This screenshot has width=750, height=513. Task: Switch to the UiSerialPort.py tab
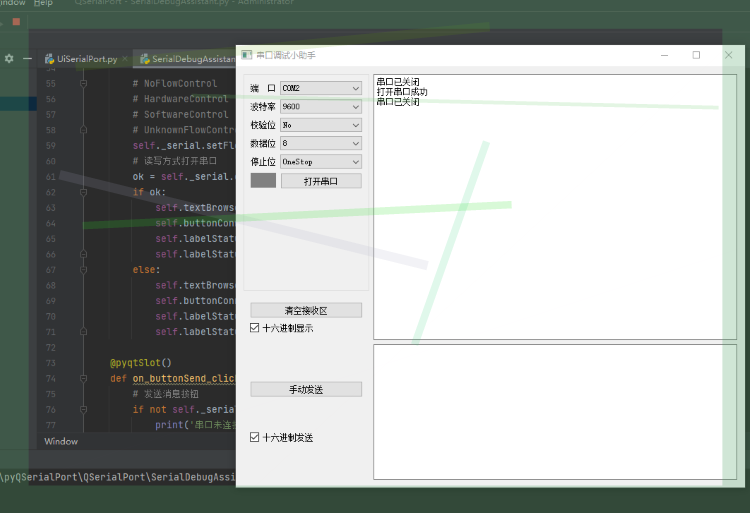pyautogui.click(x=87, y=59)
